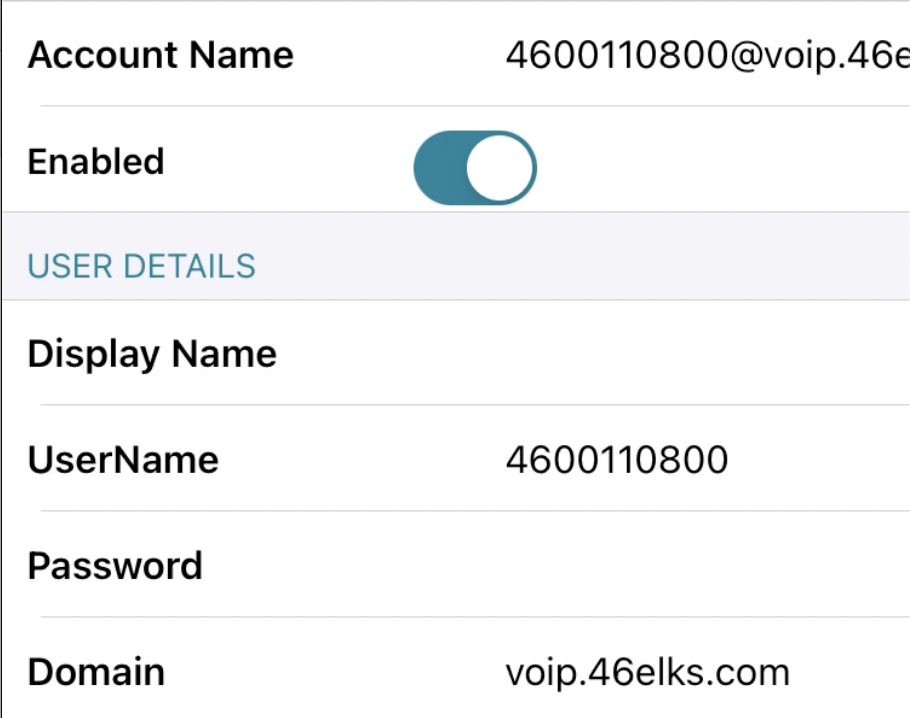Focus the empty Password field
This screenshot has width=910, height=718.
tap(700, 566)
